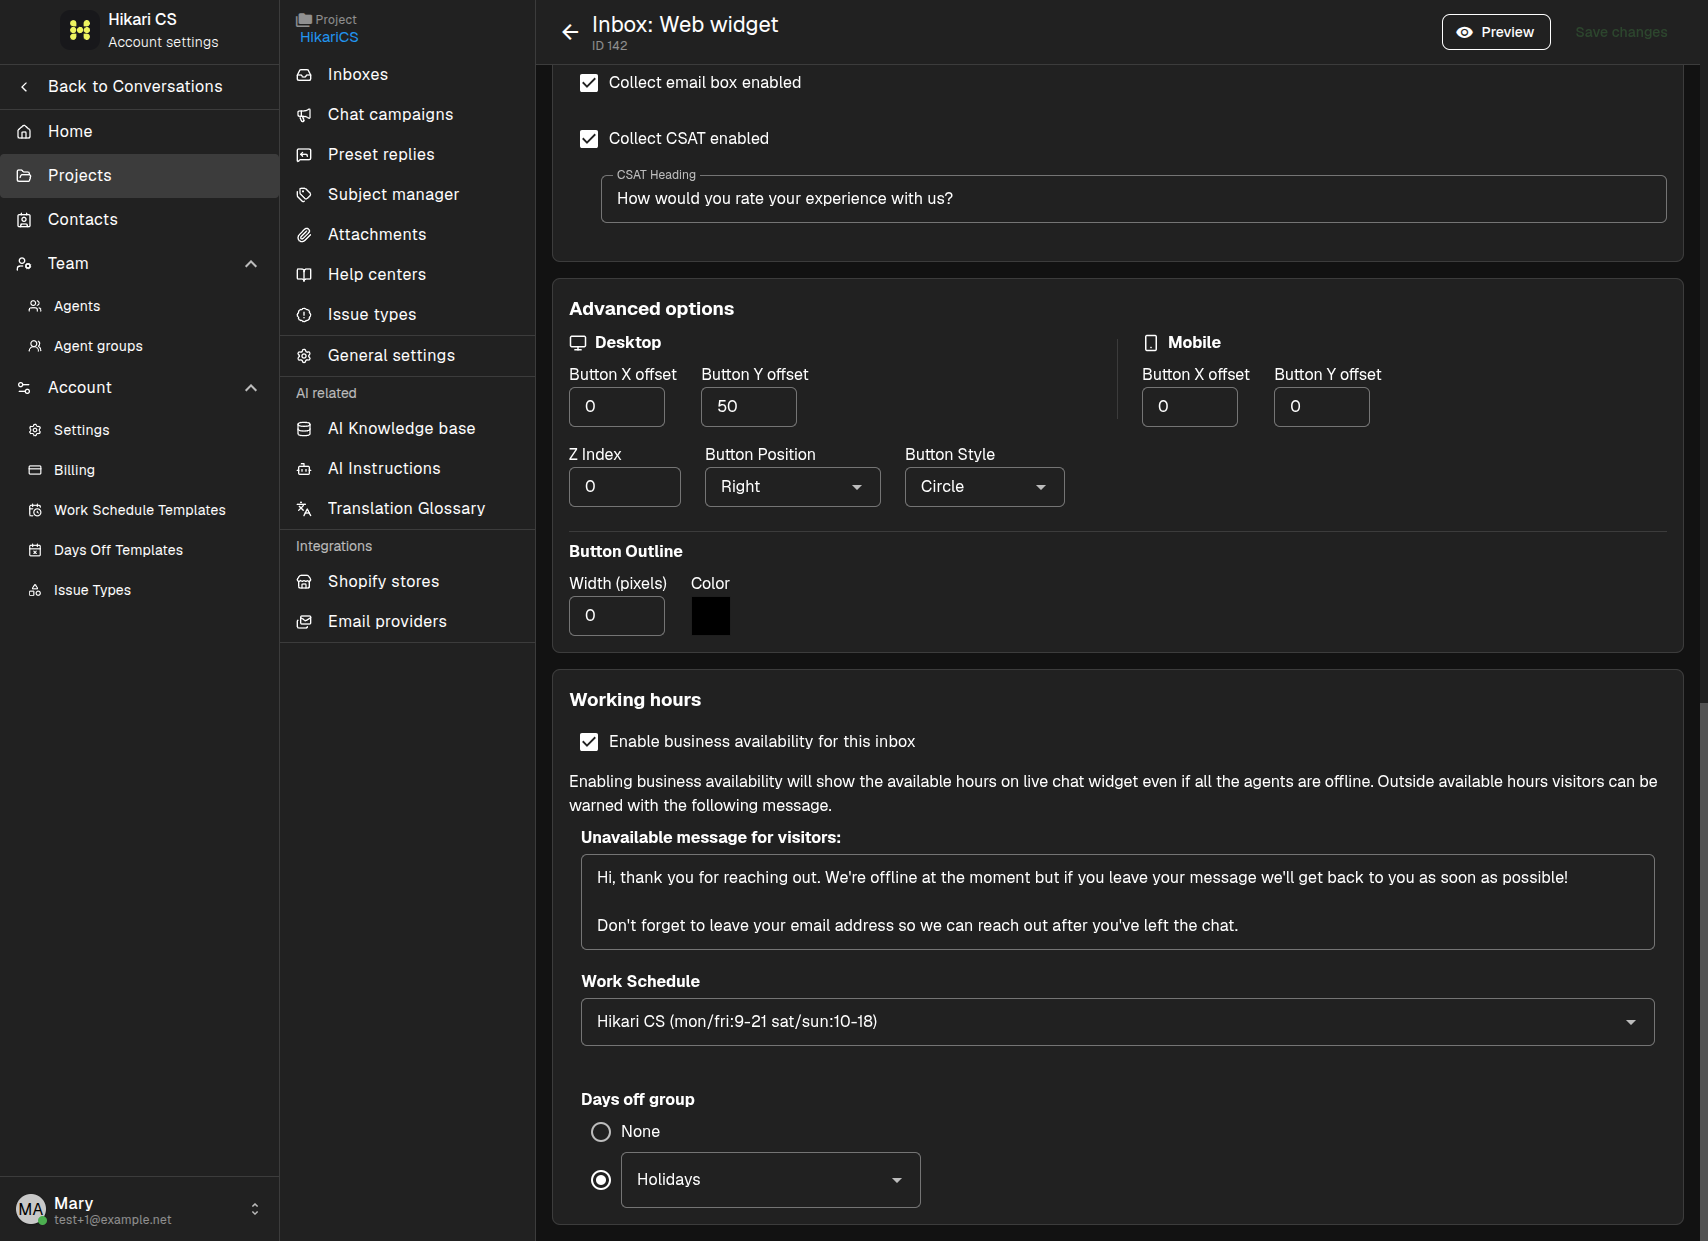Click the Inboxes tray icon
The height and width of the screenshot is (1241, 1708).
(x=304, y=75)
